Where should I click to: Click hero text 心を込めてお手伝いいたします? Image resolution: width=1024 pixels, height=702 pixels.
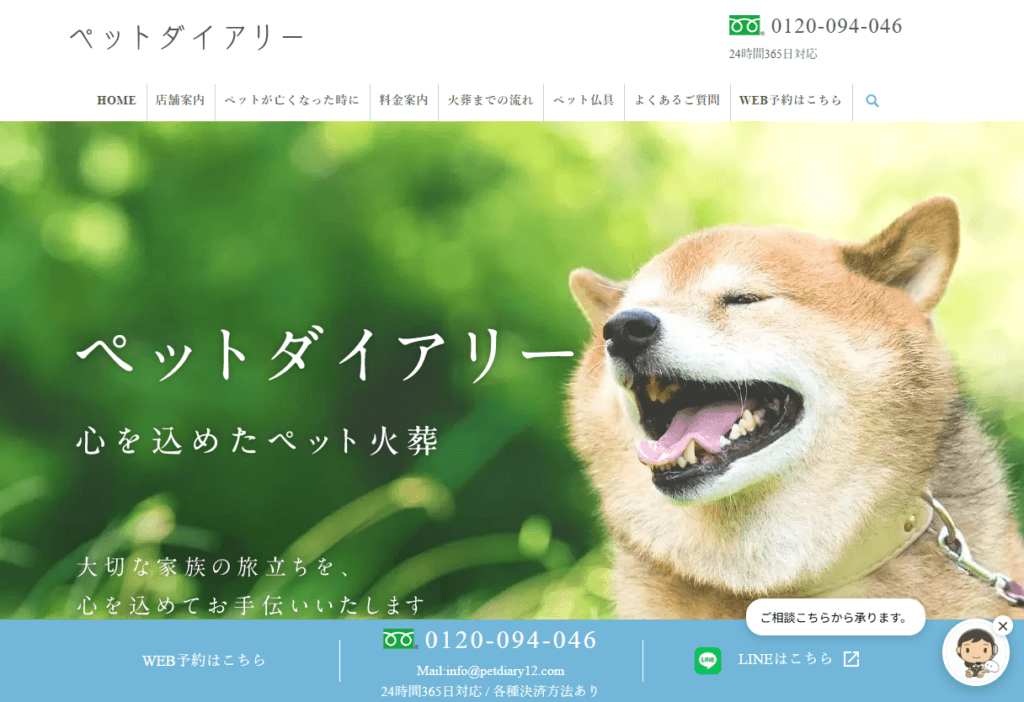(251, 605)
